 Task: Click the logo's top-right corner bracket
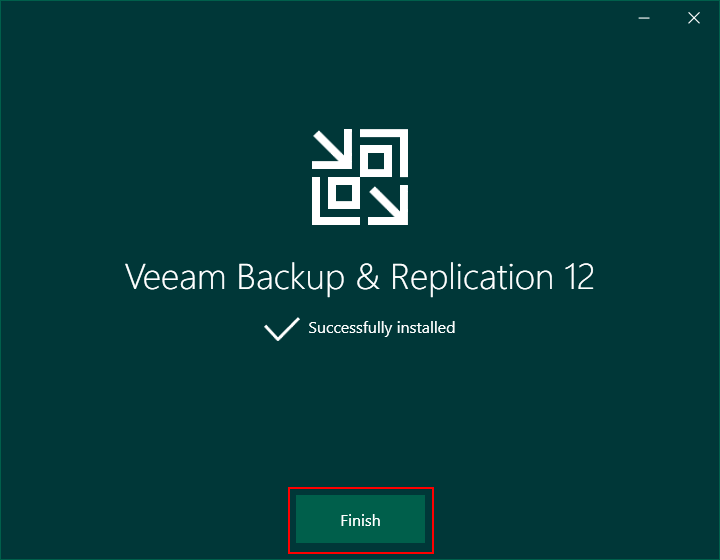pyautogui.click(x=396, y=141)
